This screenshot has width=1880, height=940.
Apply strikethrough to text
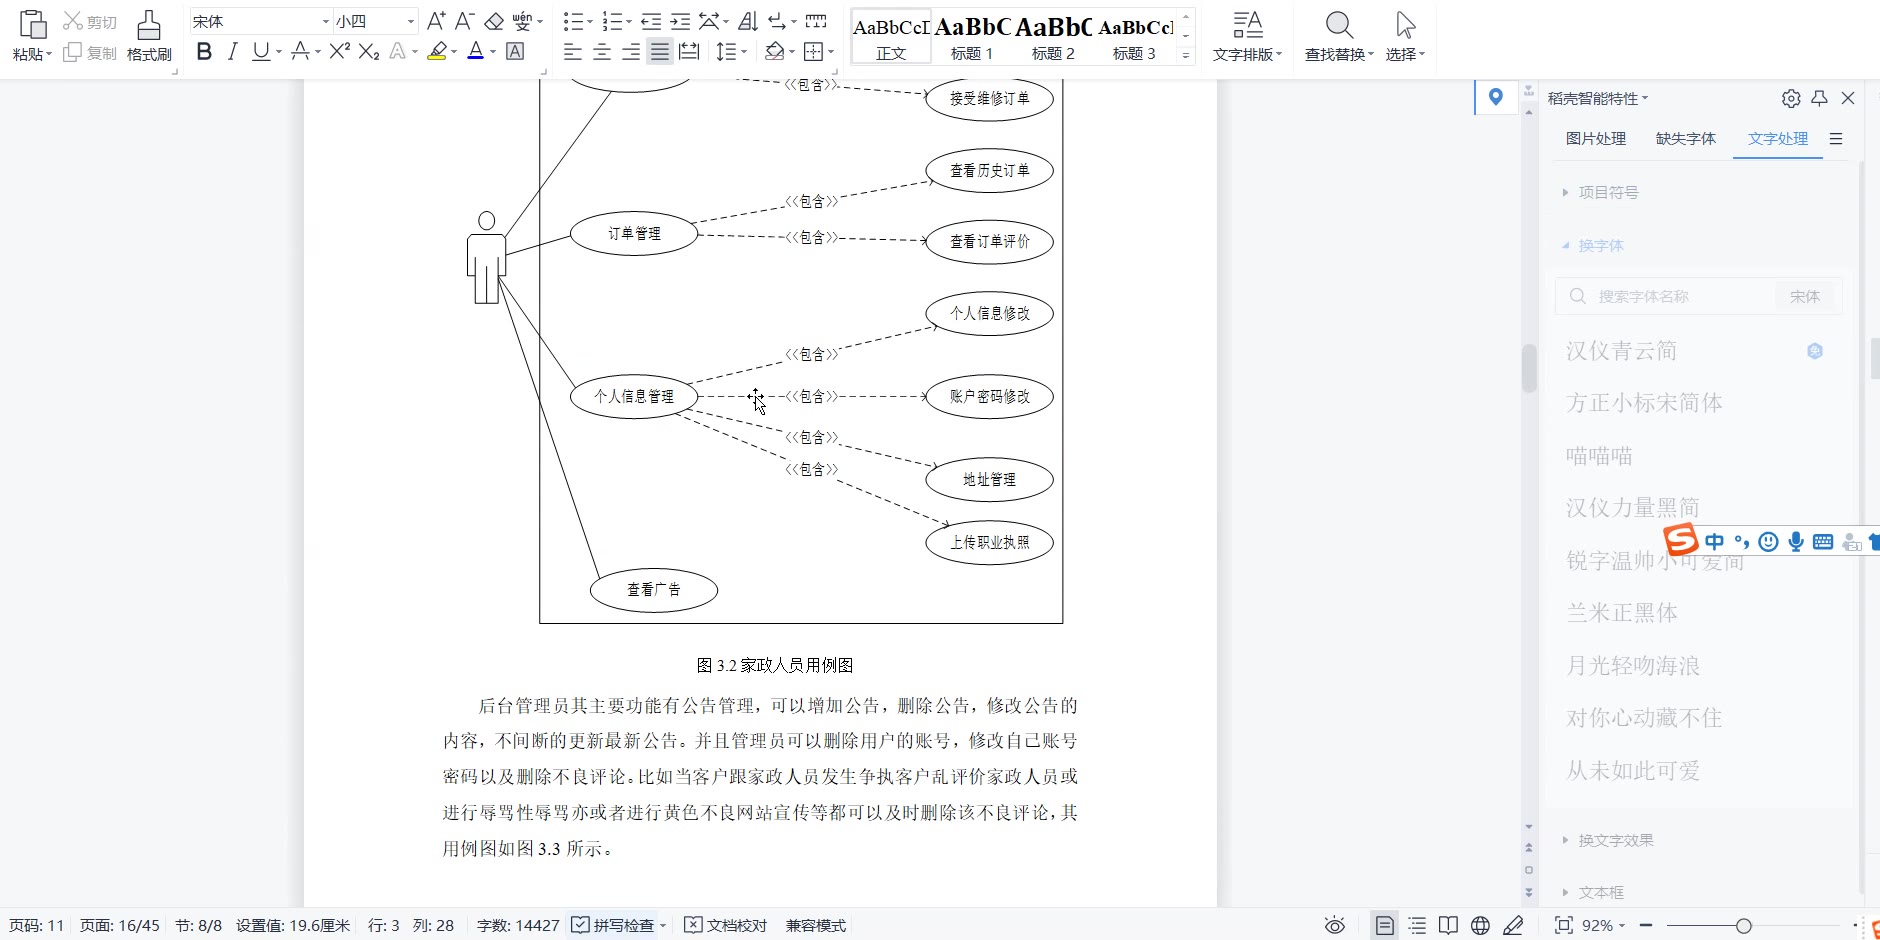[x=300, y=52]
